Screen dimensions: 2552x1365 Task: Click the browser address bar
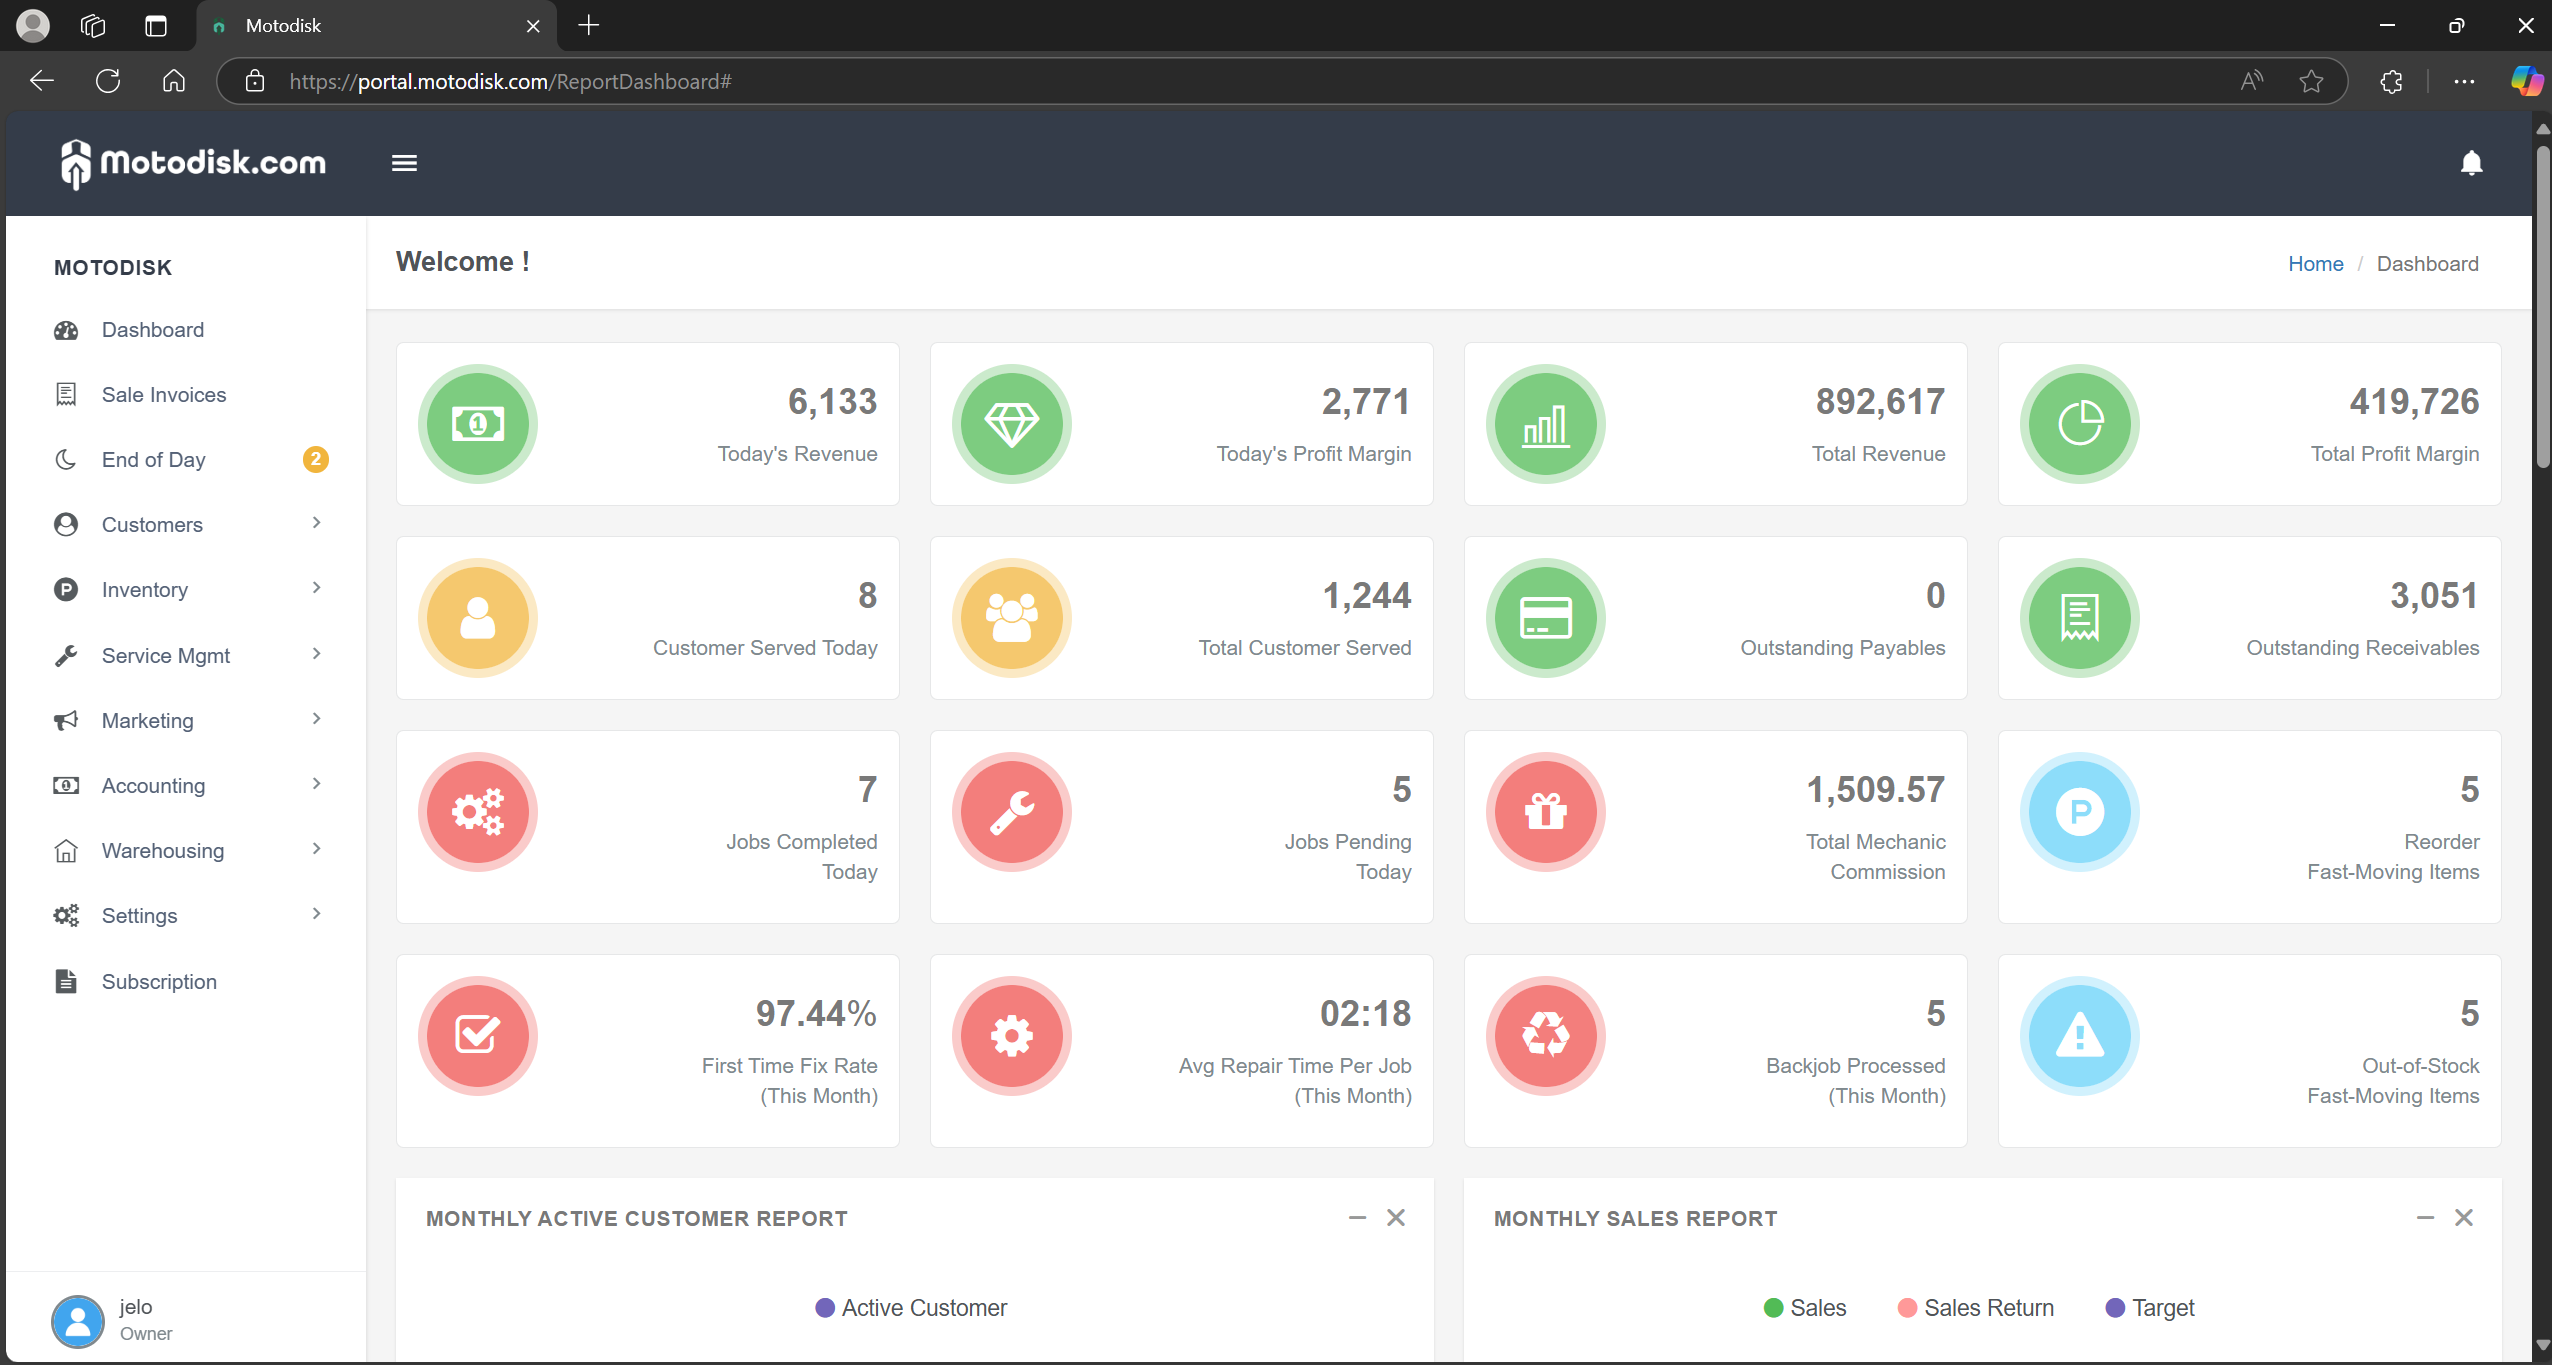click(1200, 82)
